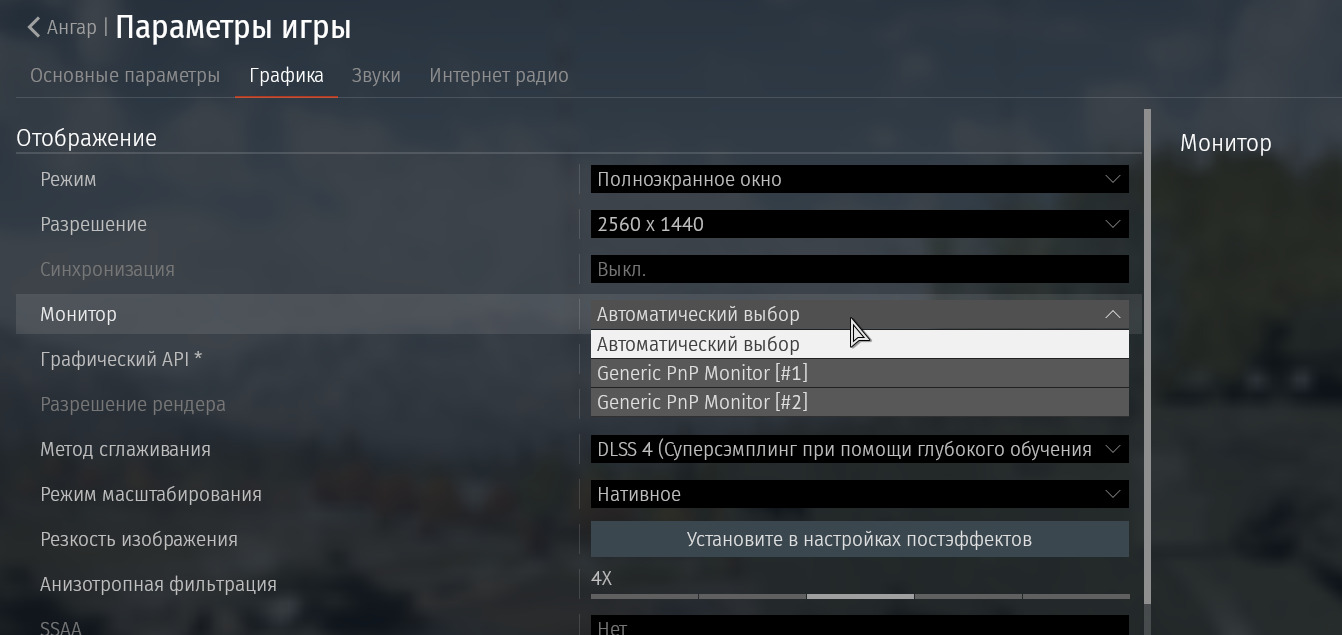Open the 2560 x 1440 resolution dropdown
The image size is (1342, 635).
pos(860,224)
